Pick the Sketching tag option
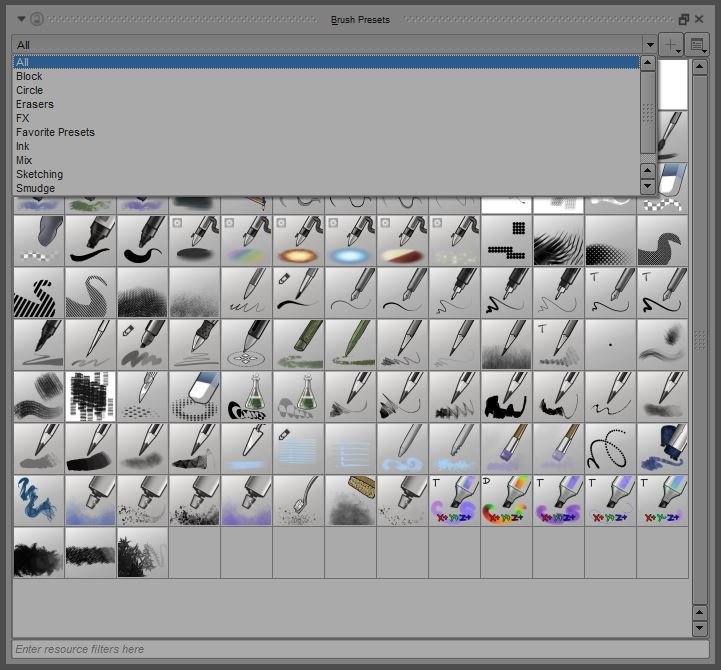The width and height of the screenshot is (721, 670). 39,174
